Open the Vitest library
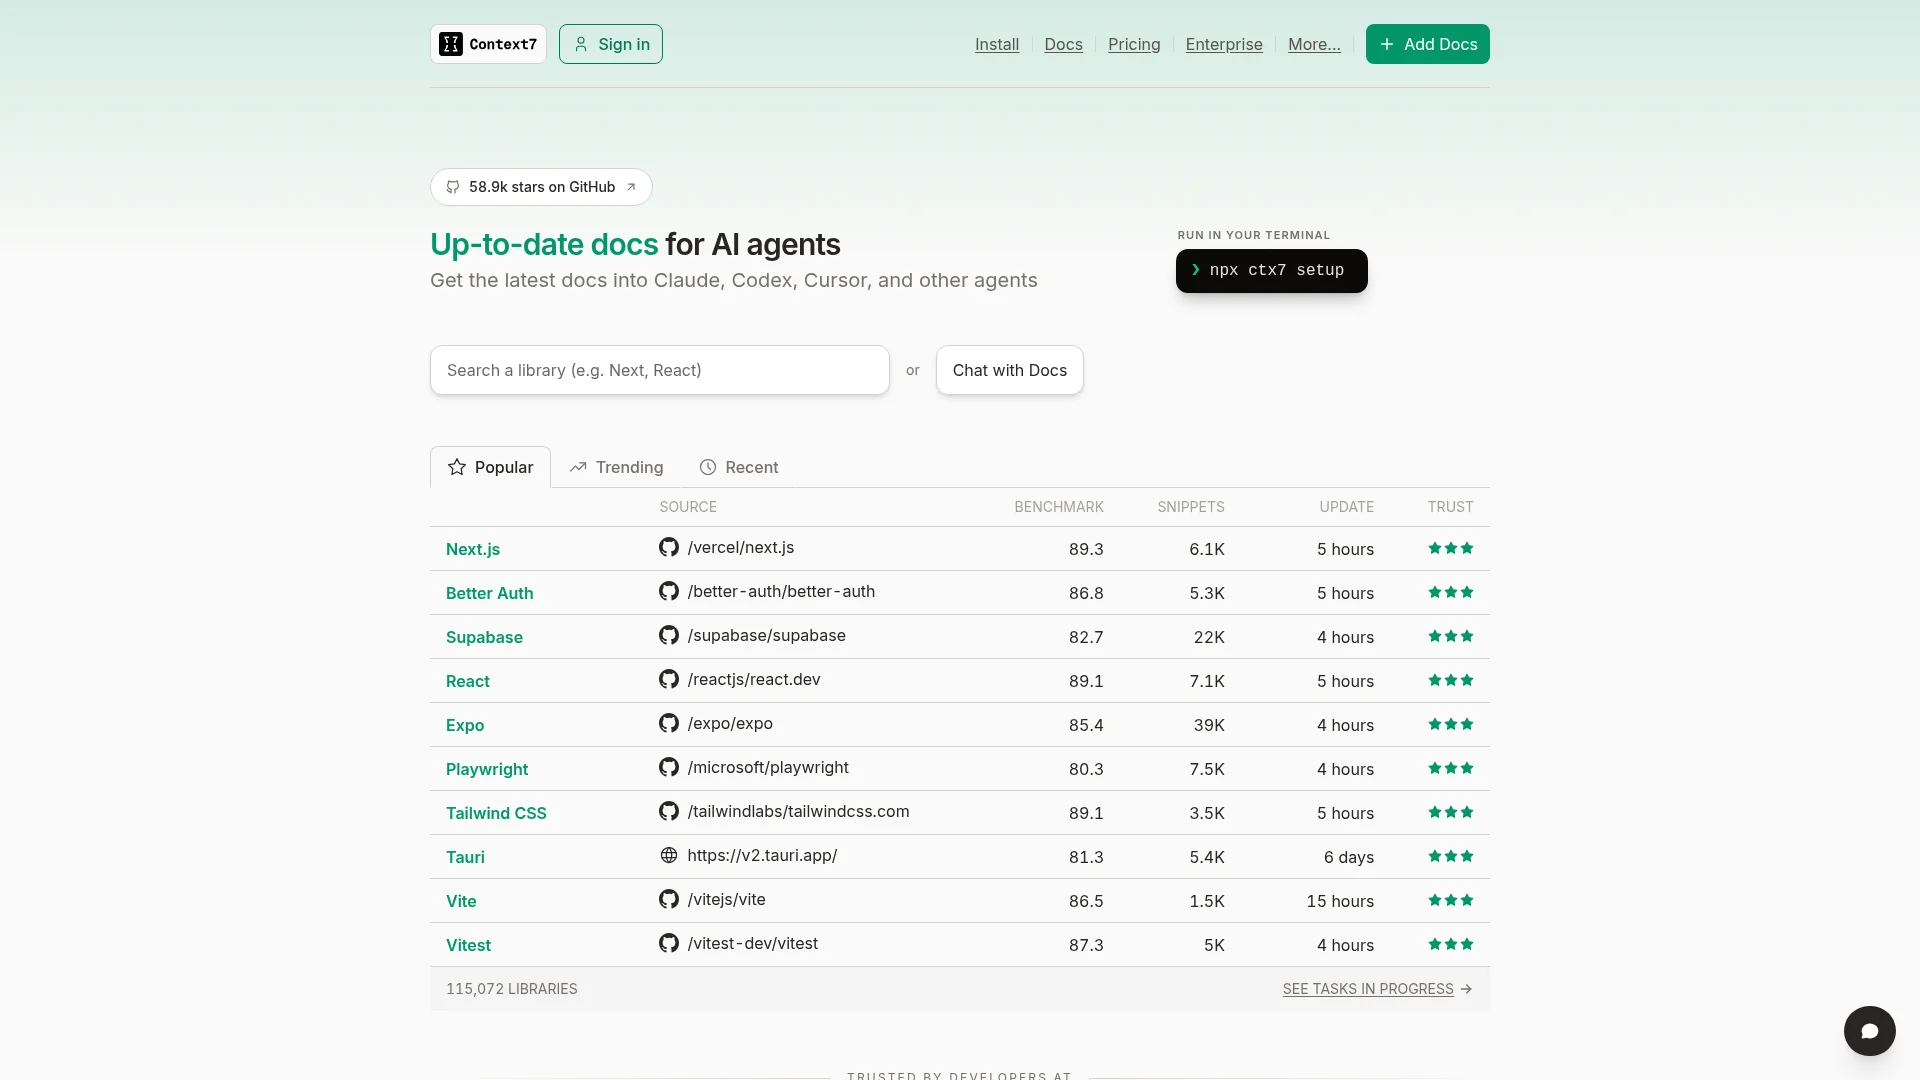This screenshot has width=1920, height=1080. coord(468,945)
